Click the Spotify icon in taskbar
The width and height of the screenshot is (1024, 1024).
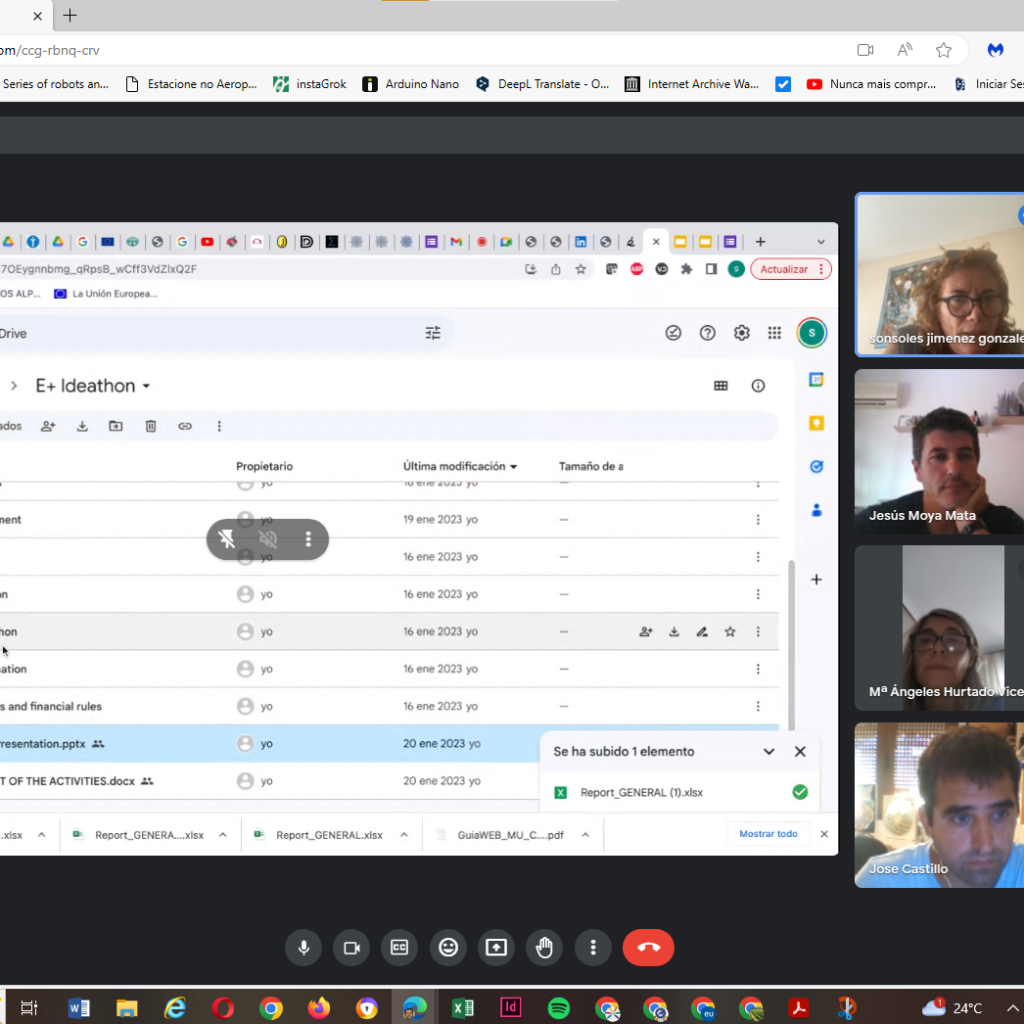(x=559, y=1008)
